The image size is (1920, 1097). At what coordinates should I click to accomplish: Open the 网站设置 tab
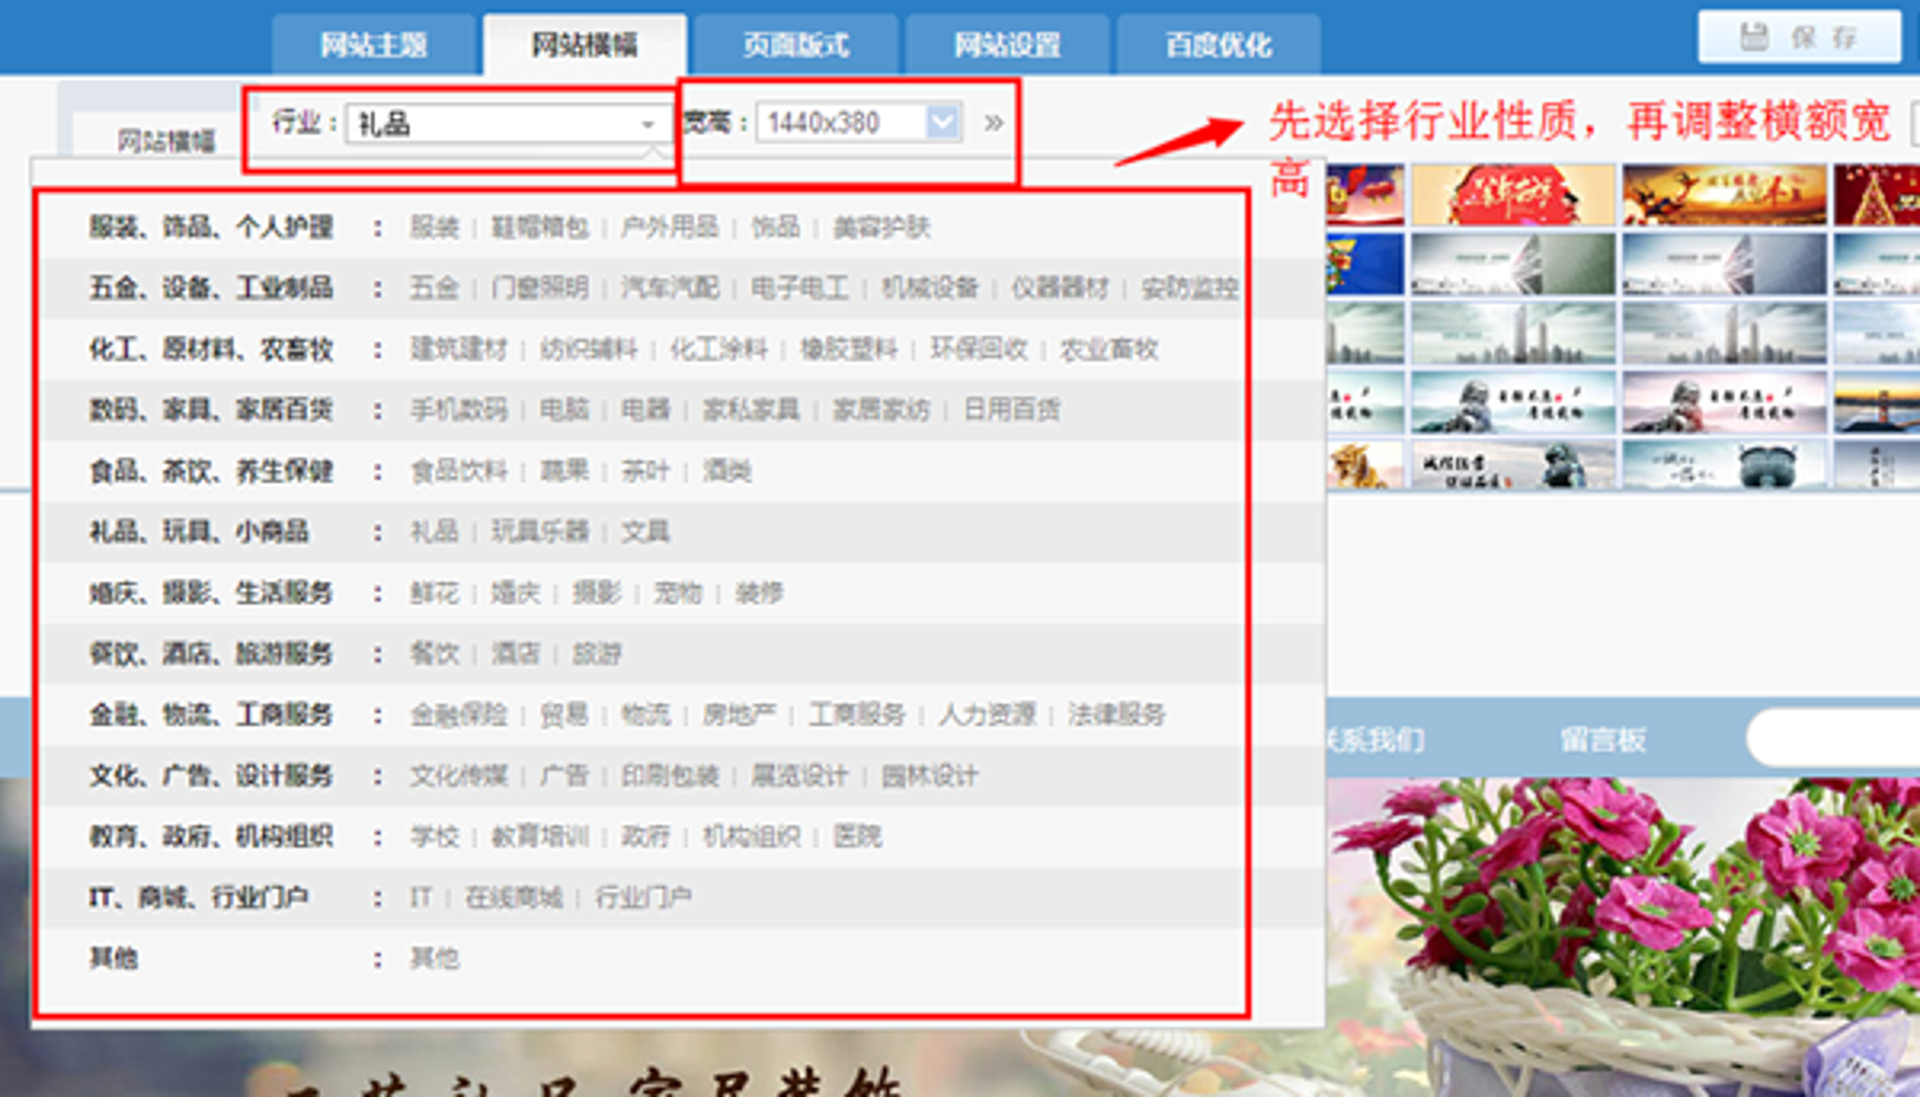(x=1007, y=45)
